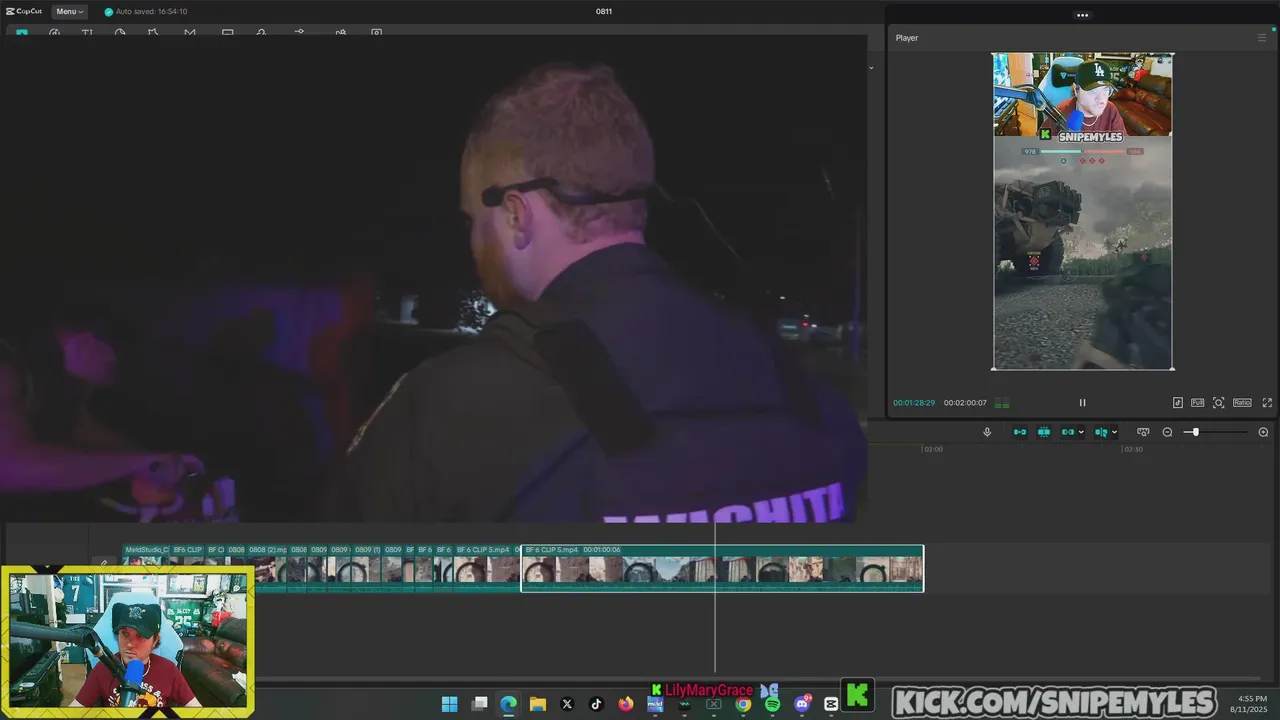Select the highlighted BF 6 CLIP 5.mp4 clip
Screen dimensions: 1280x720
(x=722, y=568)
